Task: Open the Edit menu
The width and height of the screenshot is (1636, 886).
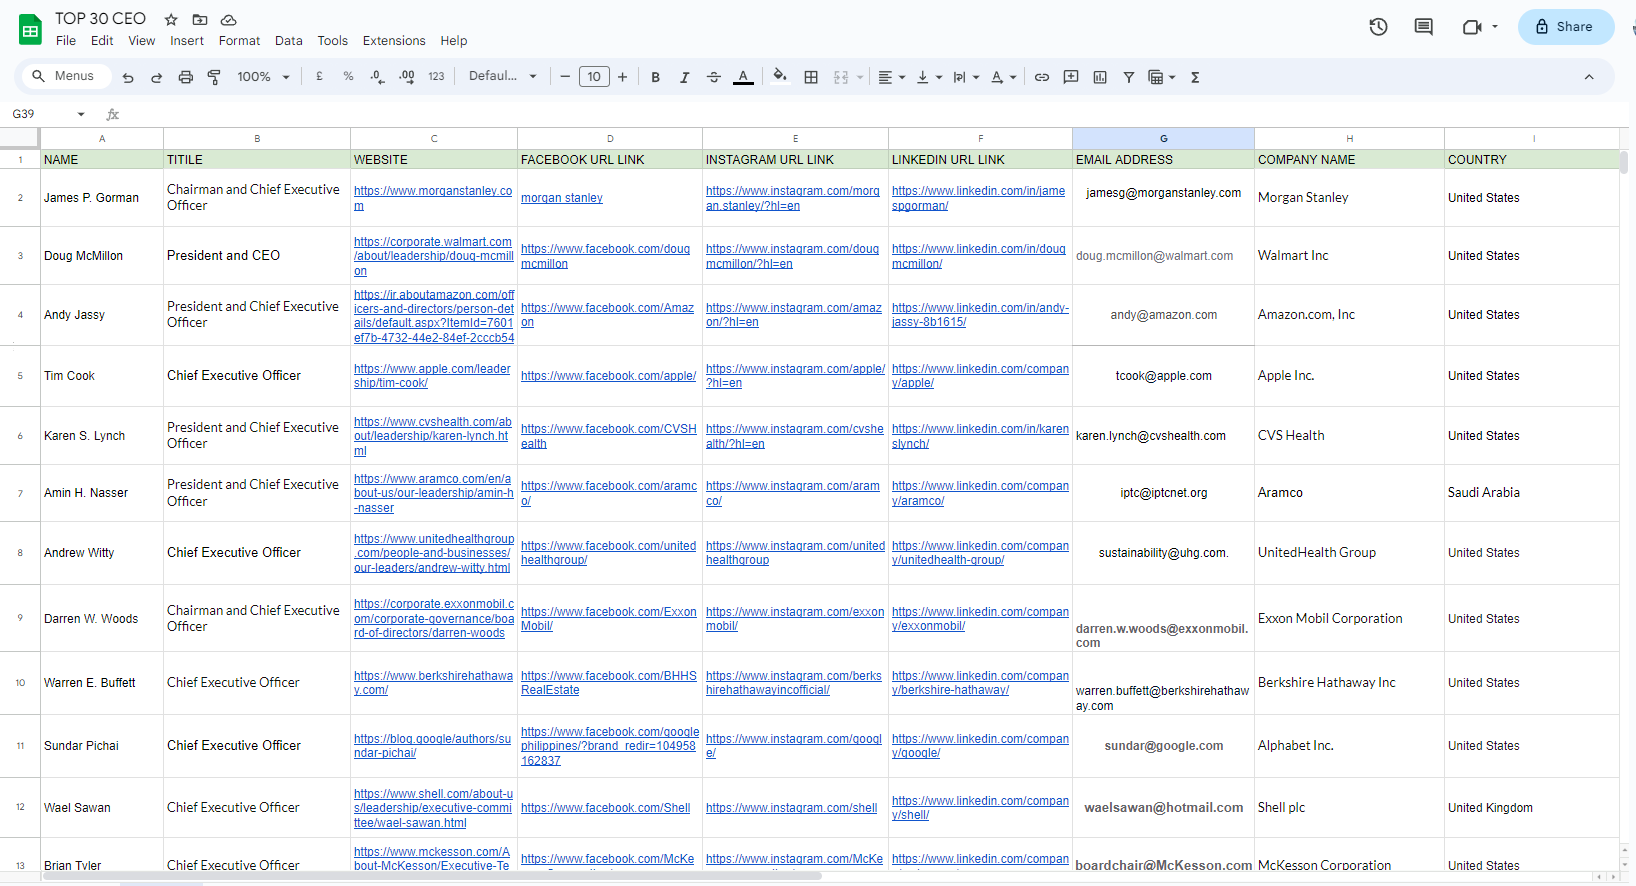Action: tap(102, 41)
